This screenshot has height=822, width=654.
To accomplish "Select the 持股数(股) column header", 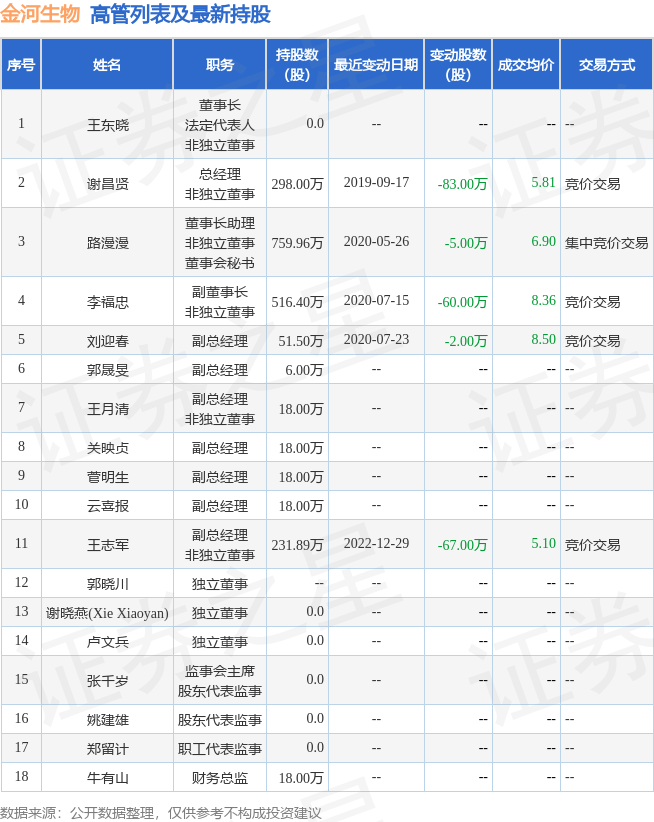I will coord(297,64).
